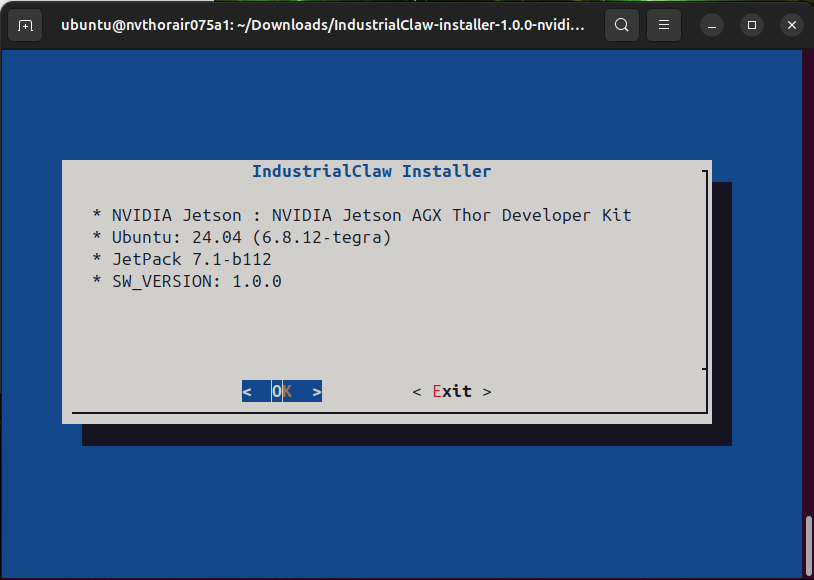Open the terminal search tool
814x580 pixels.
point(621,25)
